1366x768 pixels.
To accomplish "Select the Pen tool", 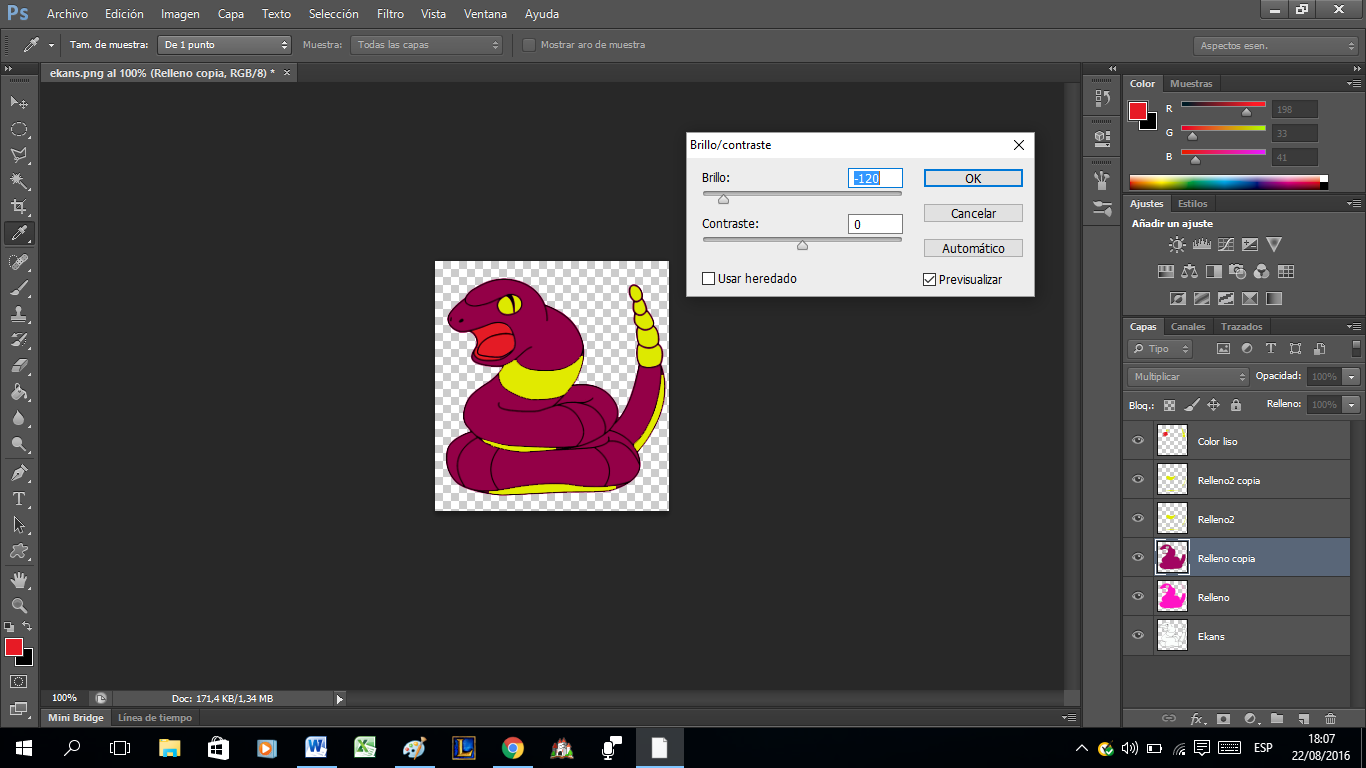I will point(18,472).
